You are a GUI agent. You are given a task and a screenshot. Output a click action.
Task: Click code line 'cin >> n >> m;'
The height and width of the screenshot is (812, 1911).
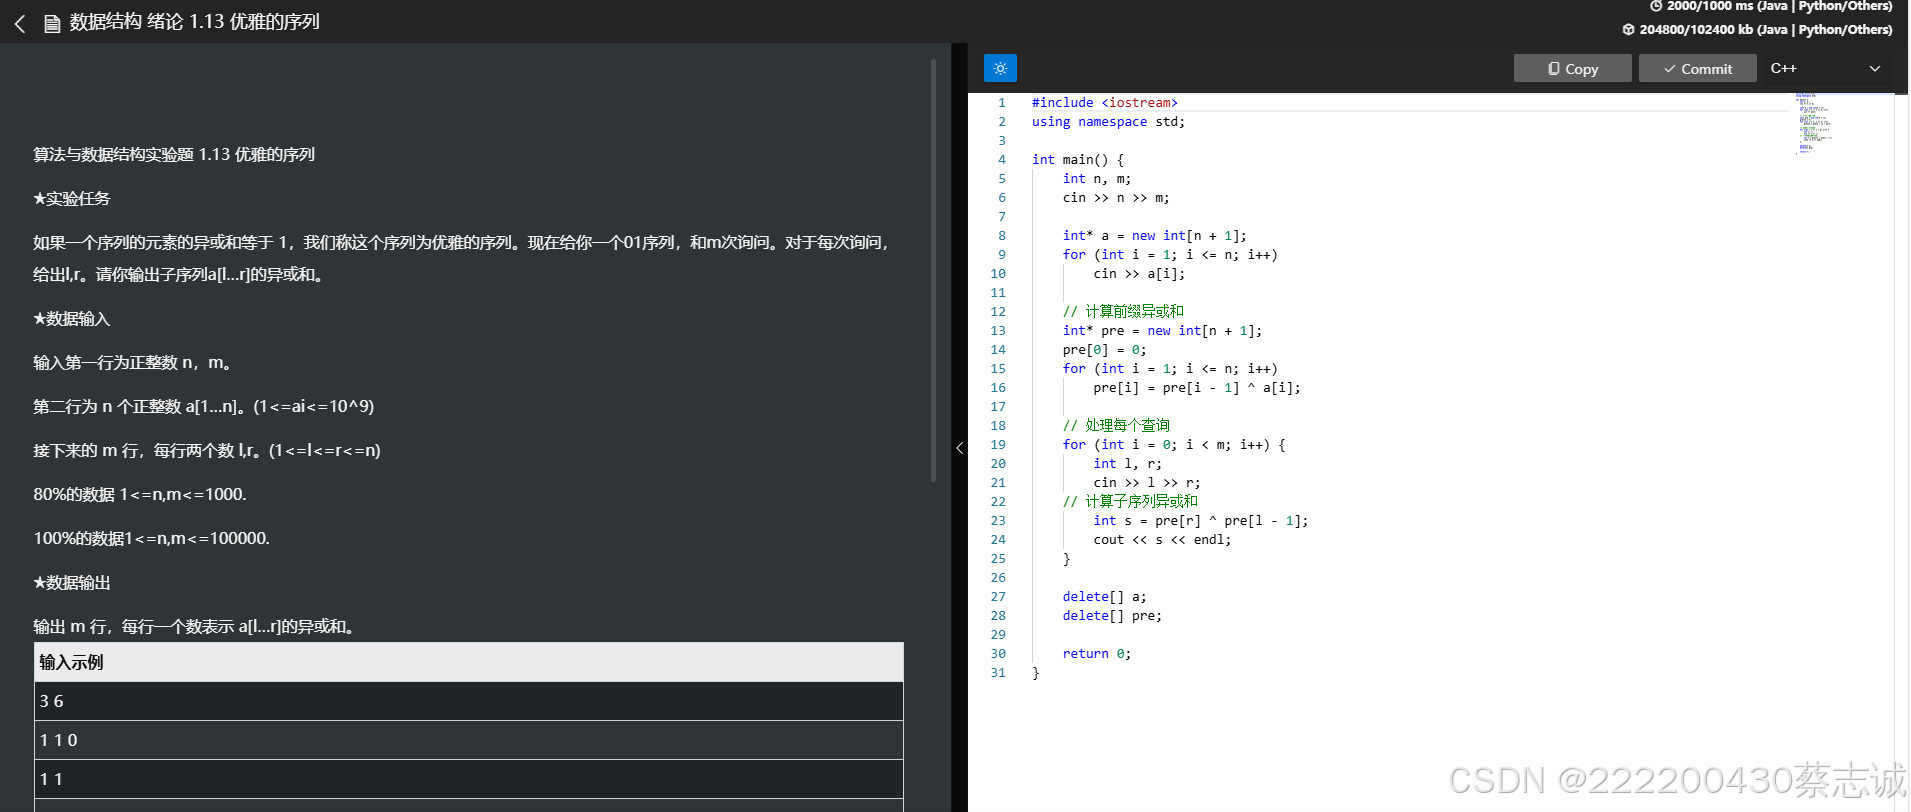point(1116,197)
